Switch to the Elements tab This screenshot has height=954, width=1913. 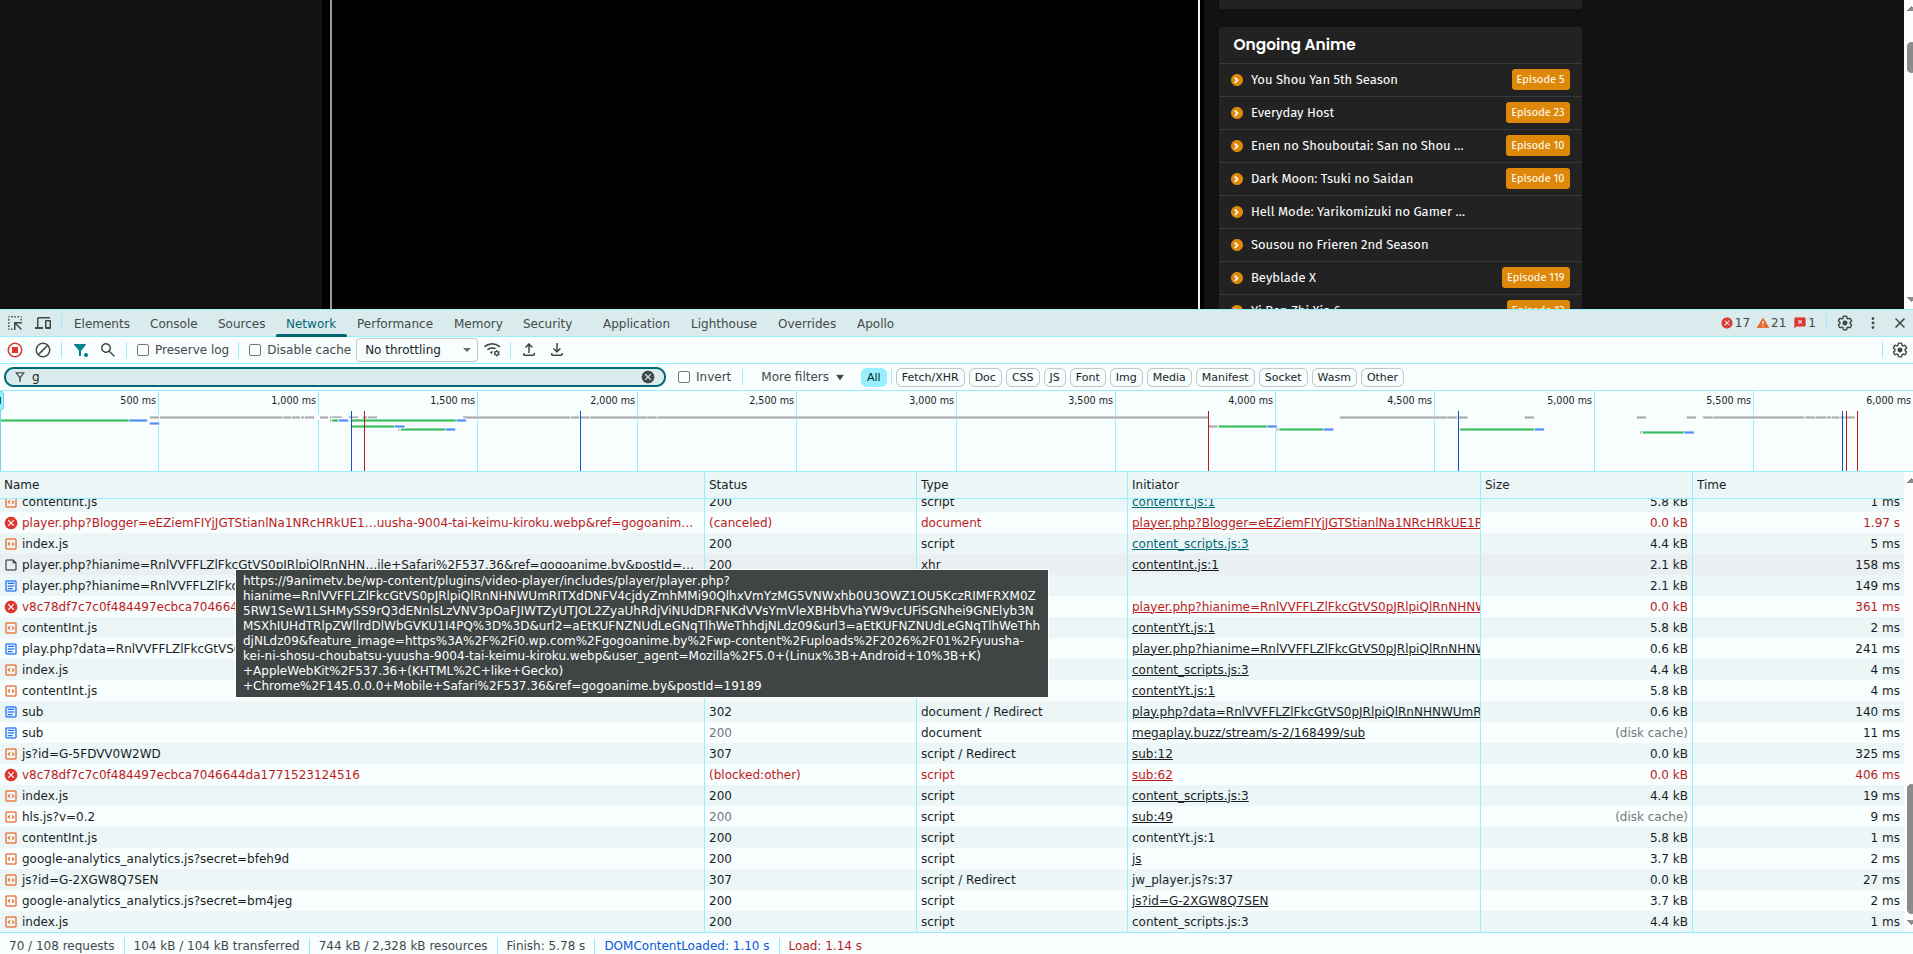click(x=102, y=324)
